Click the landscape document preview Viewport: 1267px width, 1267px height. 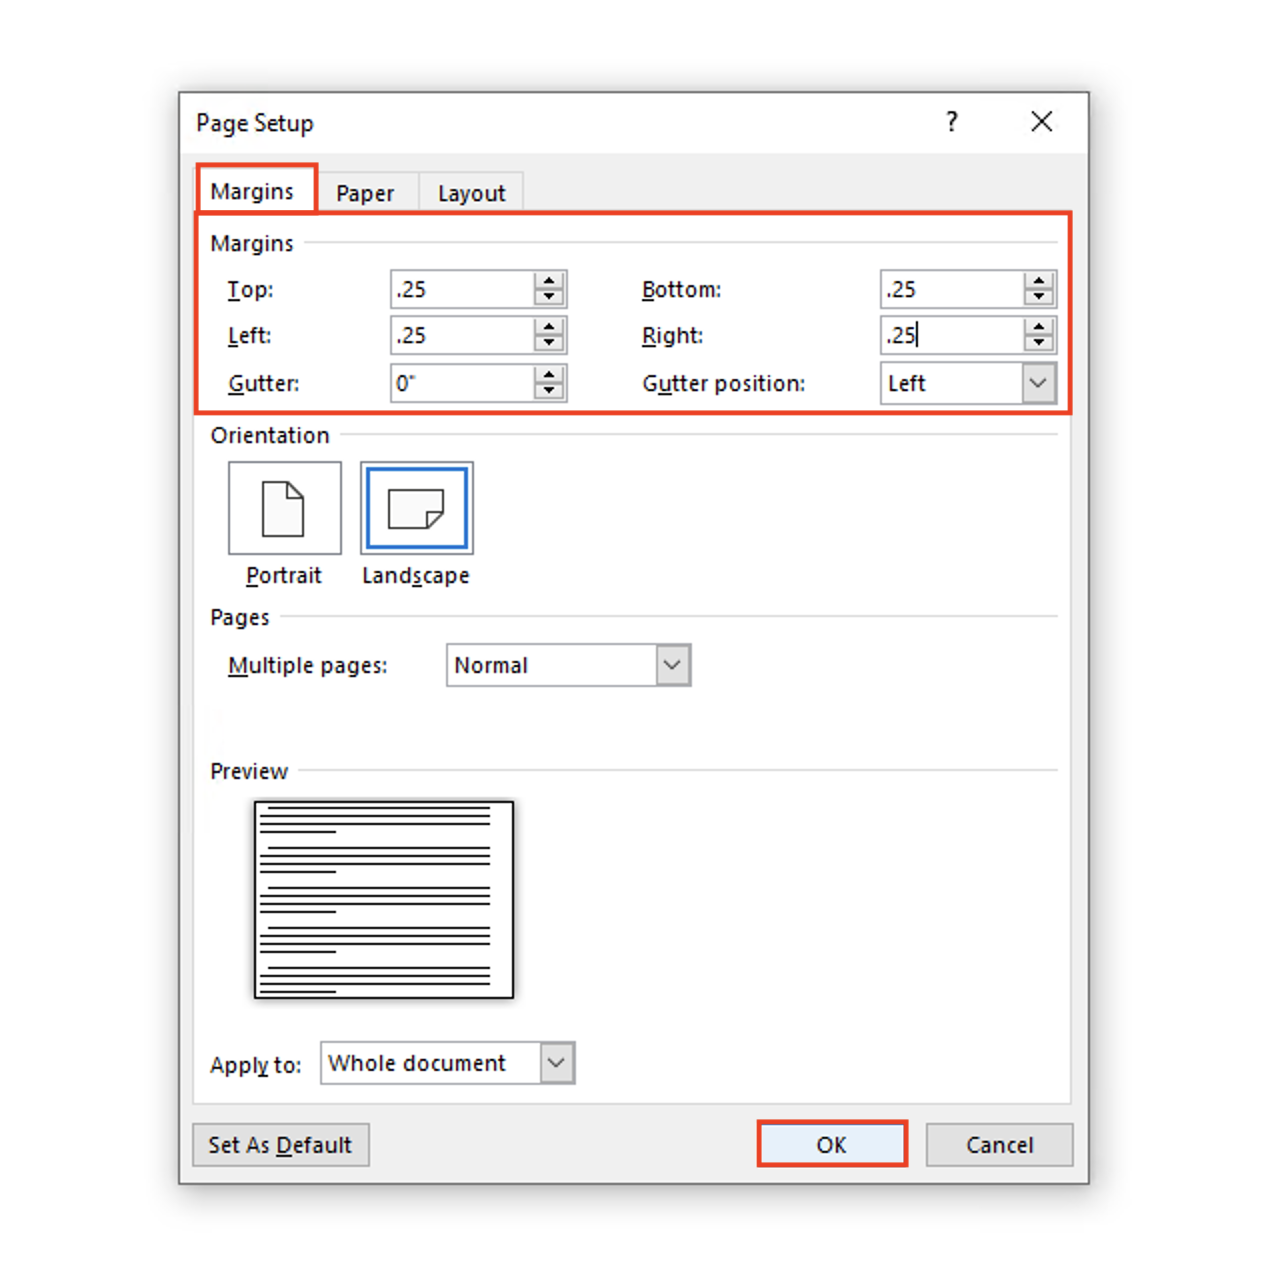[383, 899]
